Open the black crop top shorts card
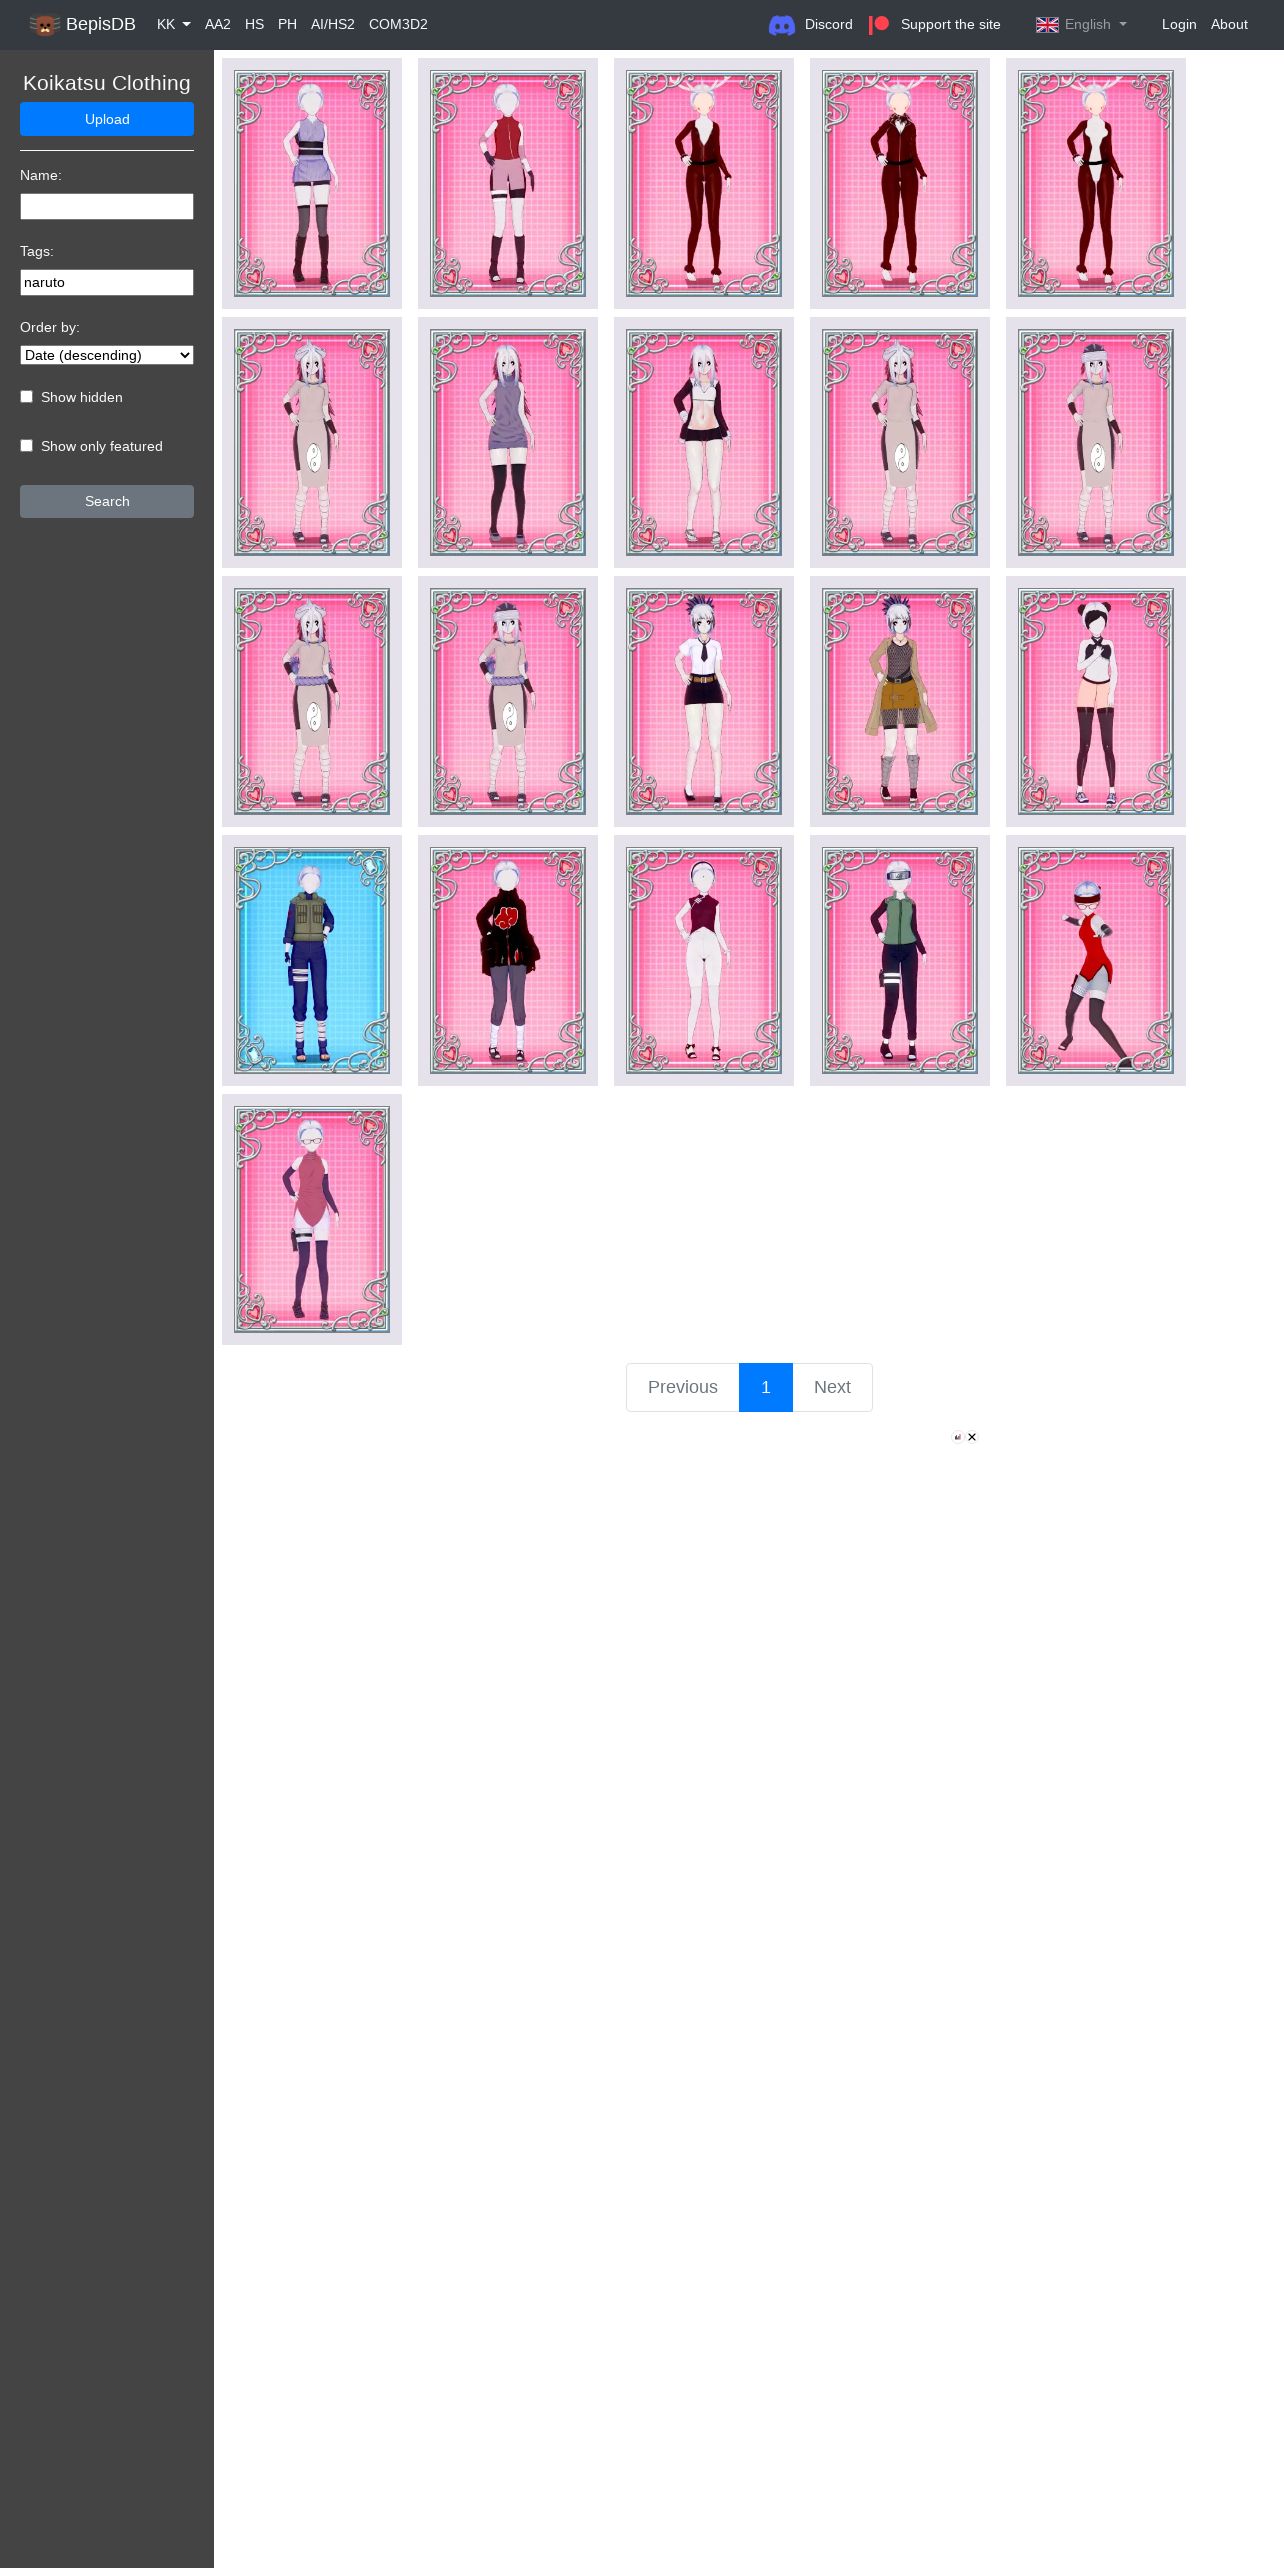This screenshot has height=2568, width=1284. [704, 442]
